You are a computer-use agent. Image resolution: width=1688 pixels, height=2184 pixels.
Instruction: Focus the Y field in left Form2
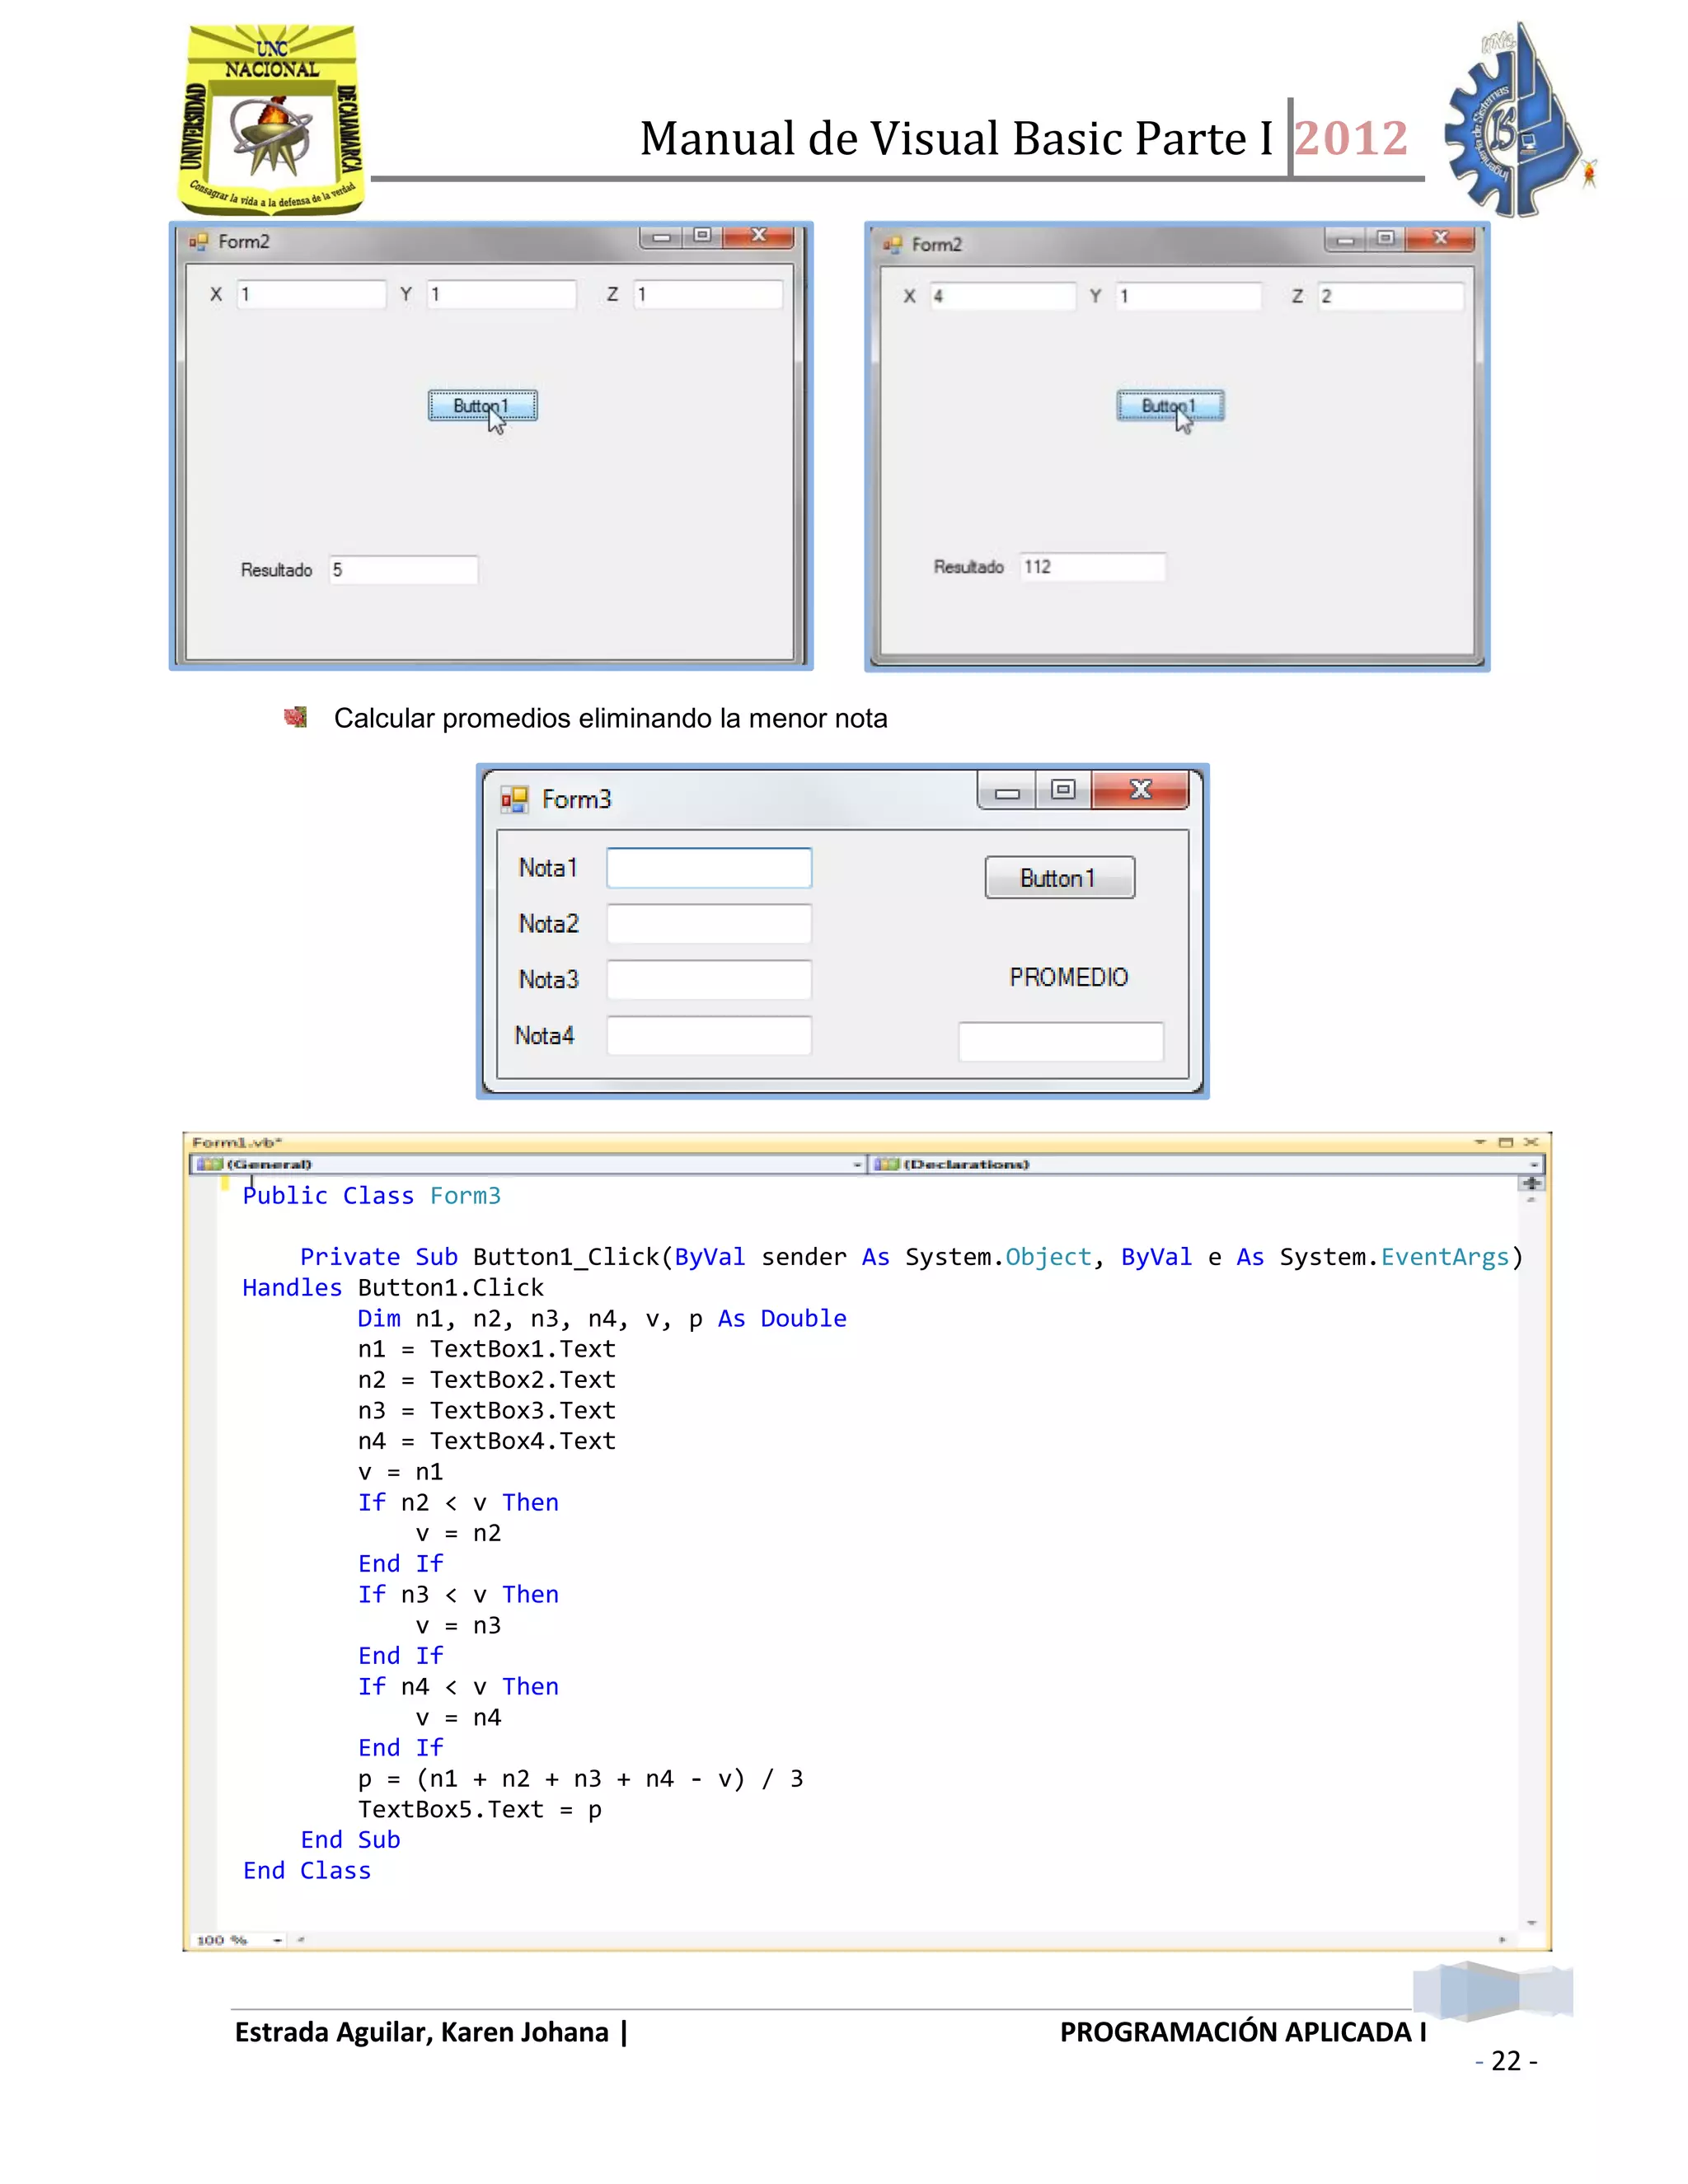501,295
